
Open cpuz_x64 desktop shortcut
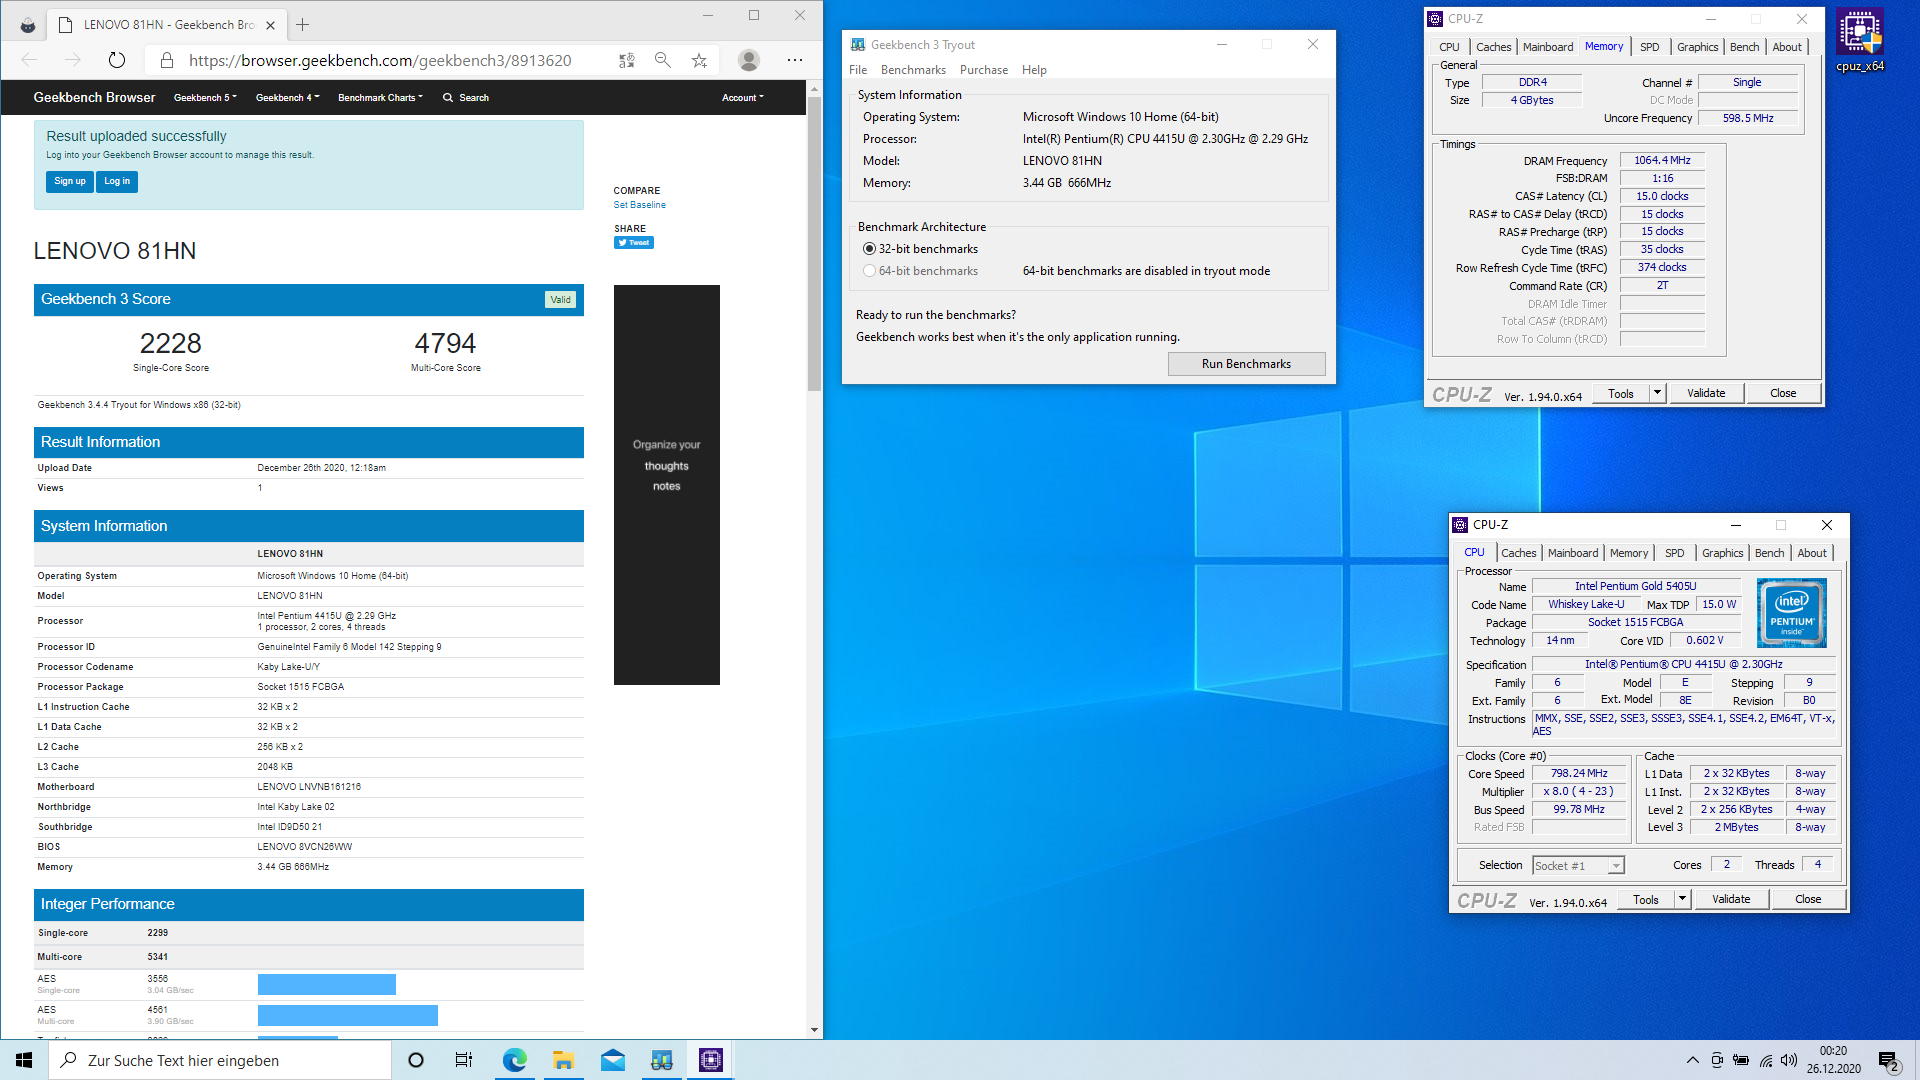click(1860, 41)
